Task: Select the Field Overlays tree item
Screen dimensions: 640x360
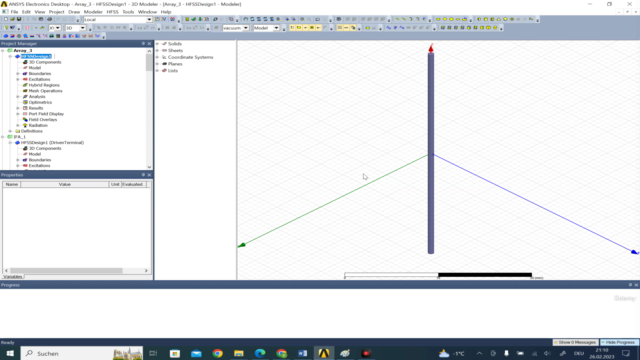Action: [43, 120]
